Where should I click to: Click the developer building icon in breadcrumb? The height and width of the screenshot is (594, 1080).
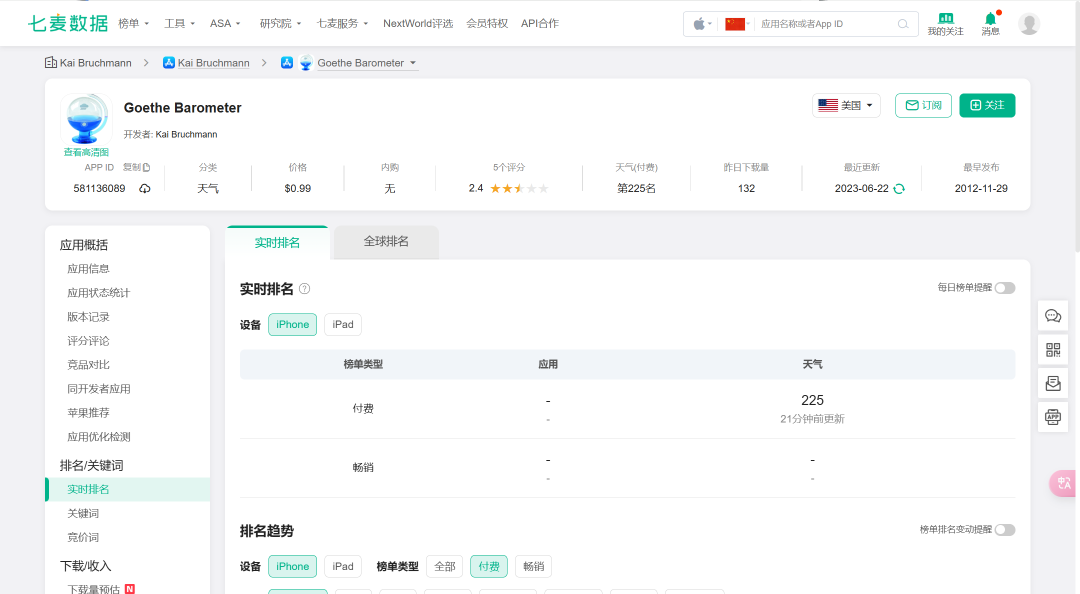51,63
